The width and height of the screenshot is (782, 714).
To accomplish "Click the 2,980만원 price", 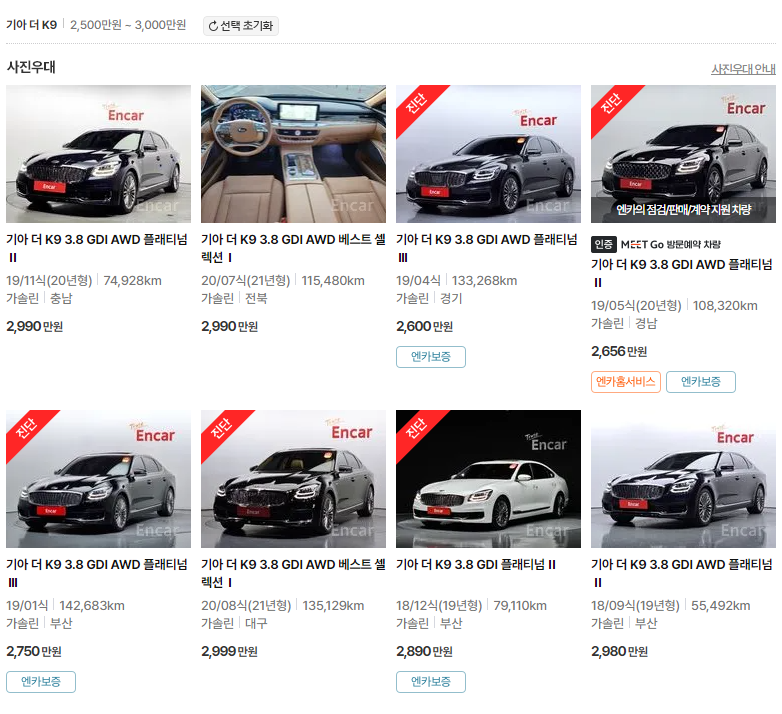I will [x=619, y=652].
